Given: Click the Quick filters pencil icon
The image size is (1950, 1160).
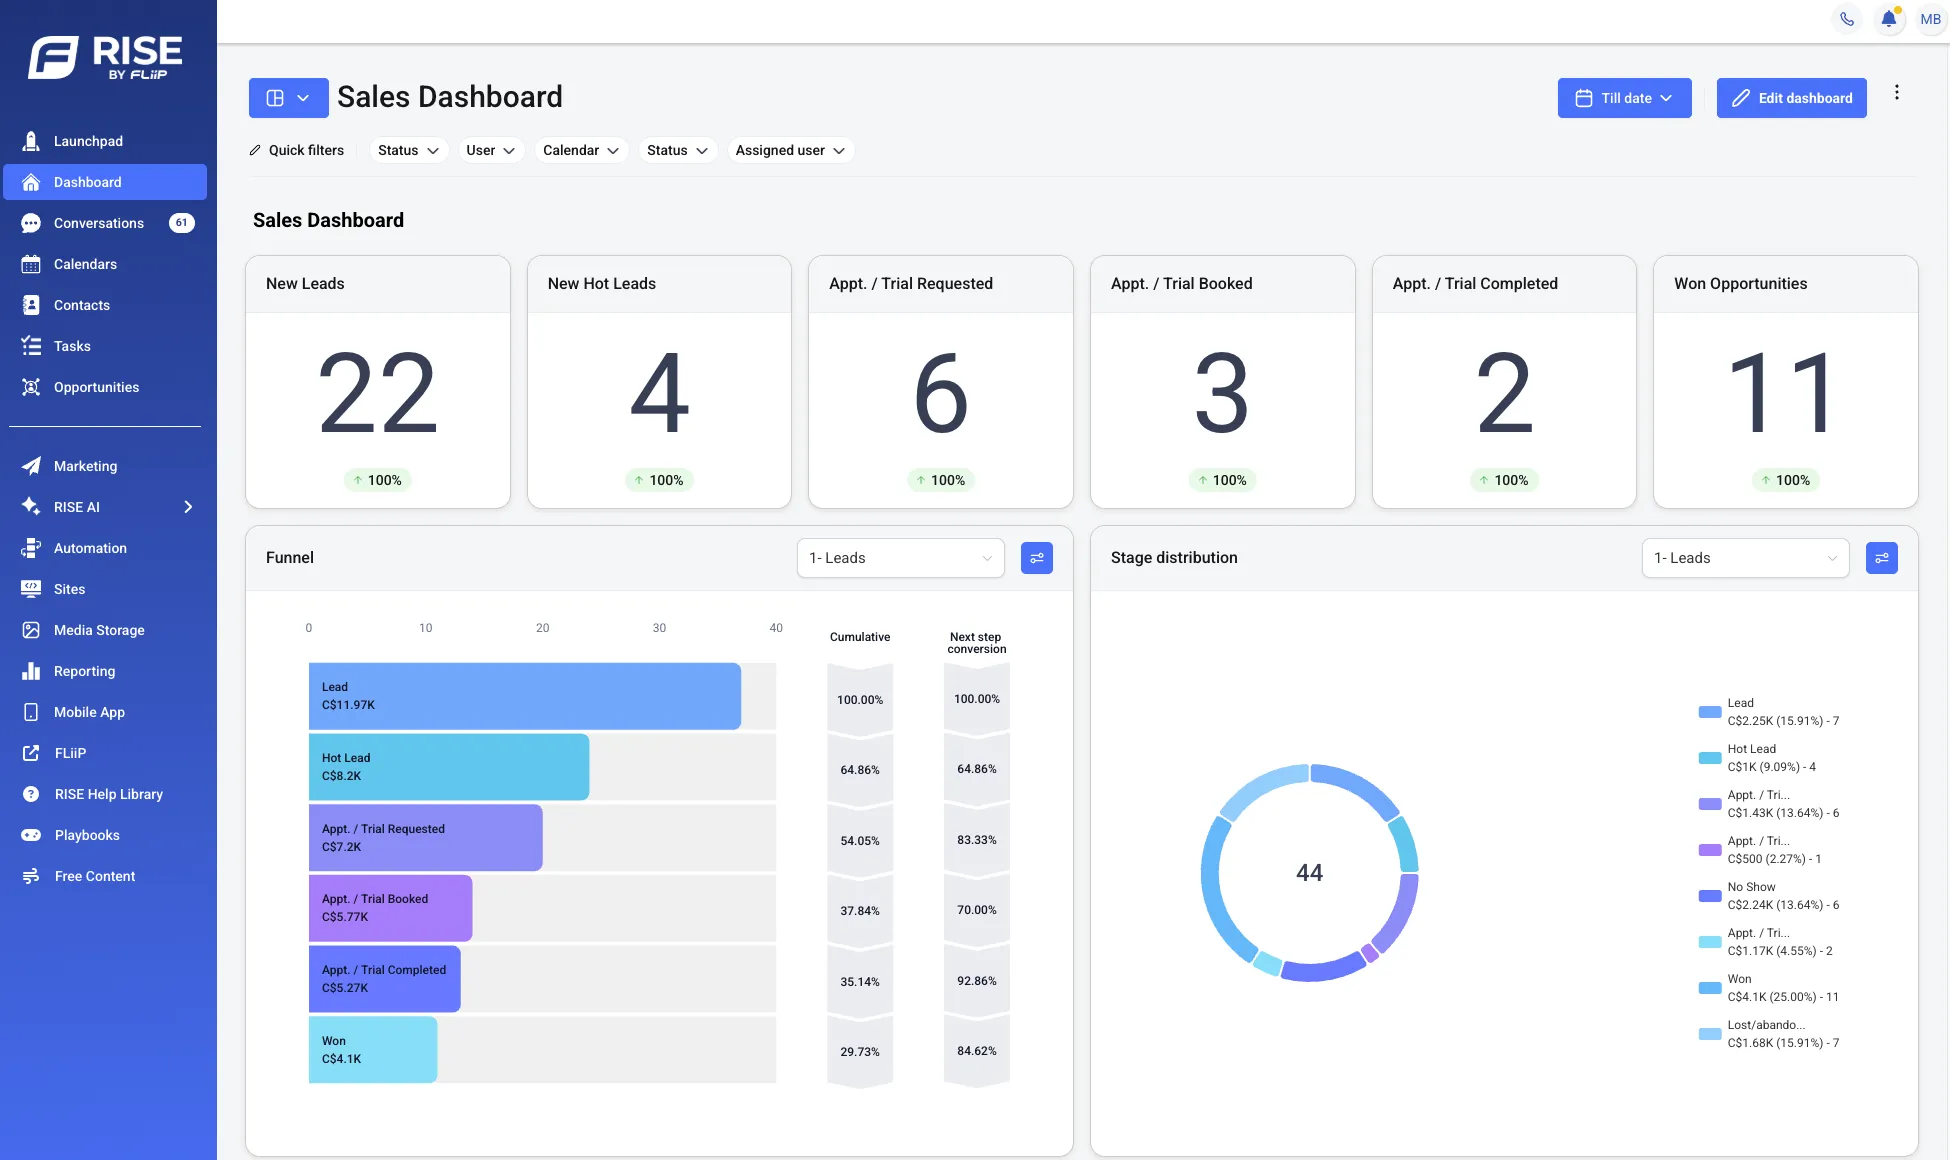Looking at the screenshot, I should click(x=255, y=150).
